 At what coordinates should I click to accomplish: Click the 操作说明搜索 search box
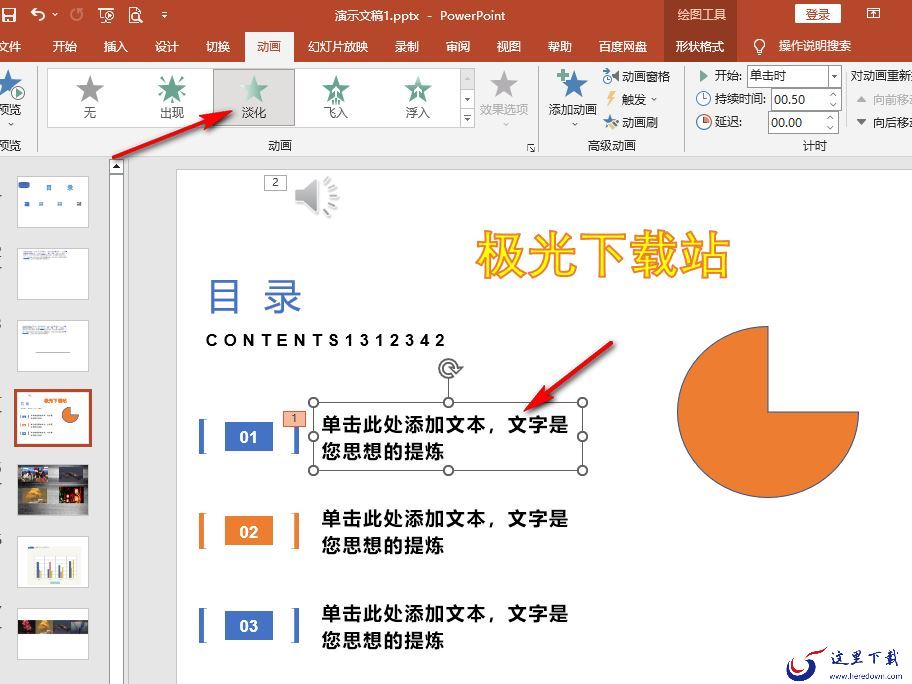point(814,46)
